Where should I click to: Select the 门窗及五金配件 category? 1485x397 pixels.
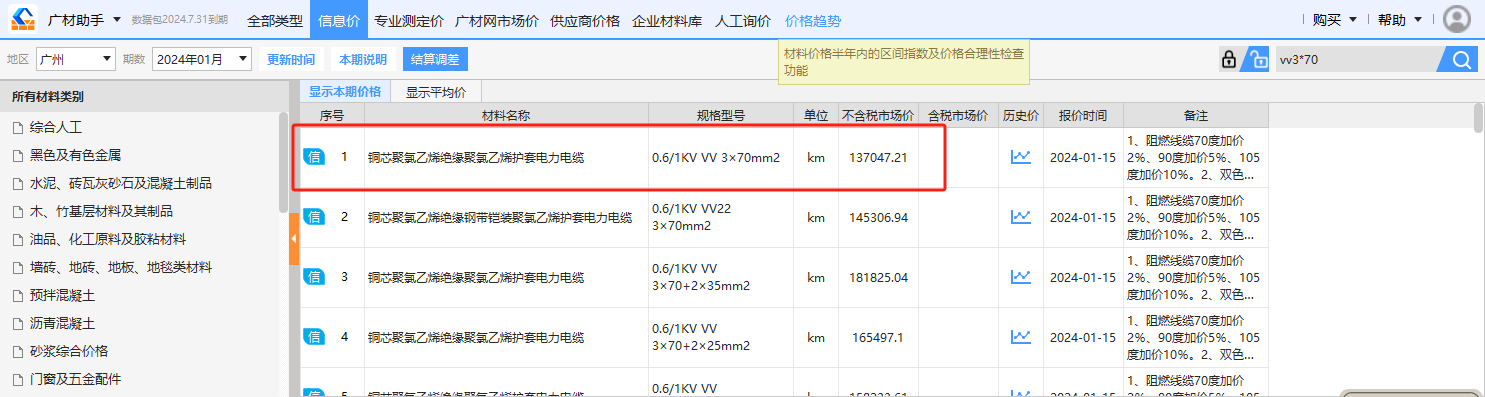click(76, 379)
